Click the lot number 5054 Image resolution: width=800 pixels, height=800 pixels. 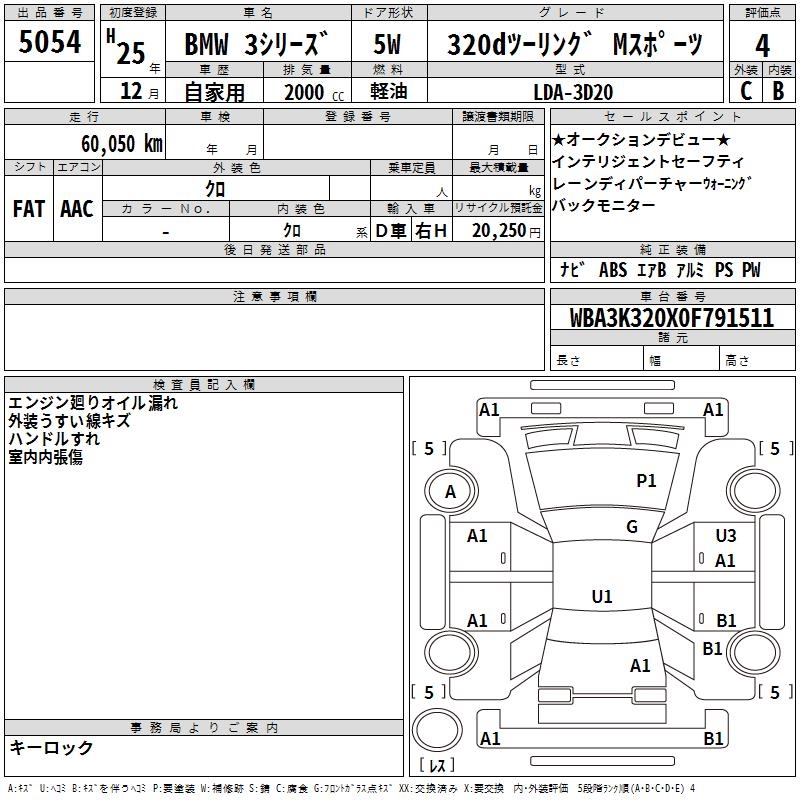pyautogui.click(x=49, y=42)
